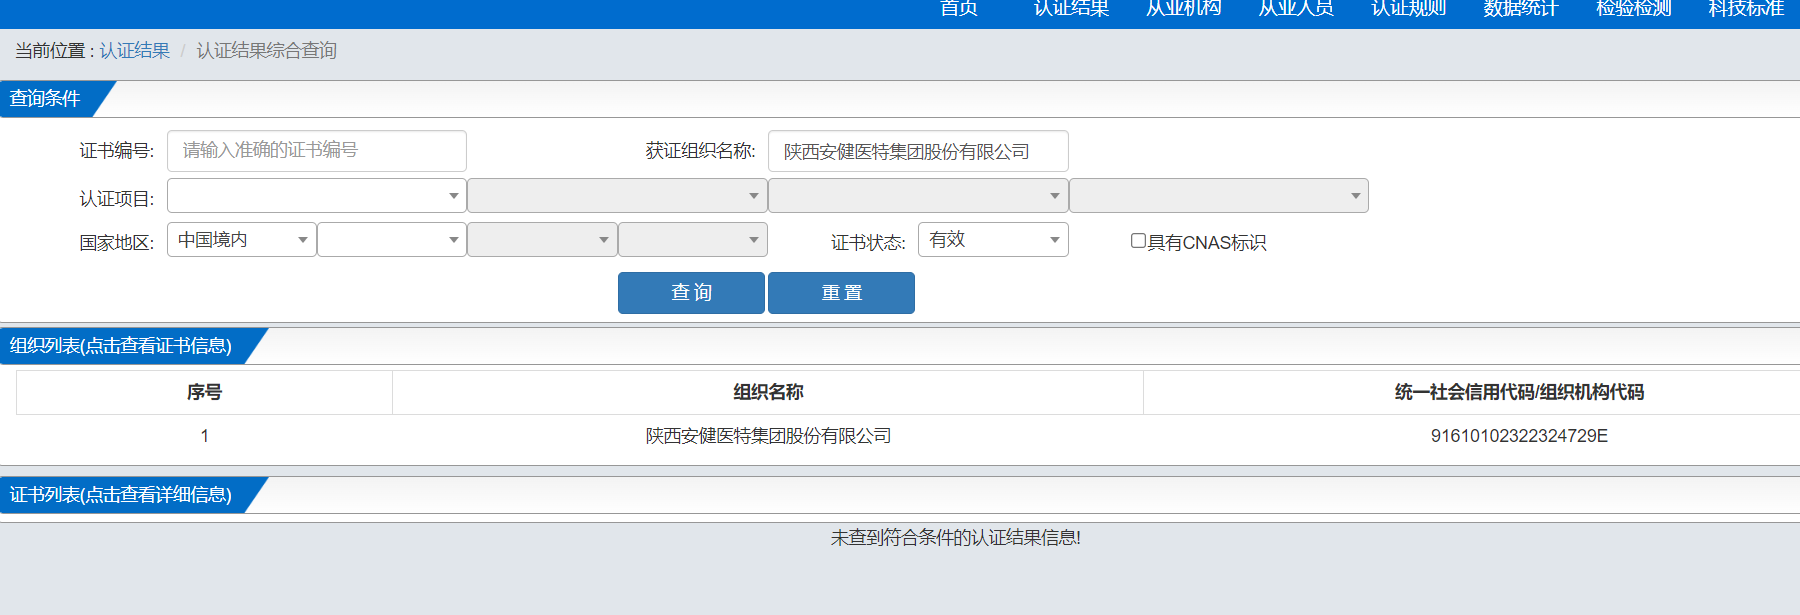Click the 组织名称 column header
This screenshot has width=1800, height=615.
[768, 392]
